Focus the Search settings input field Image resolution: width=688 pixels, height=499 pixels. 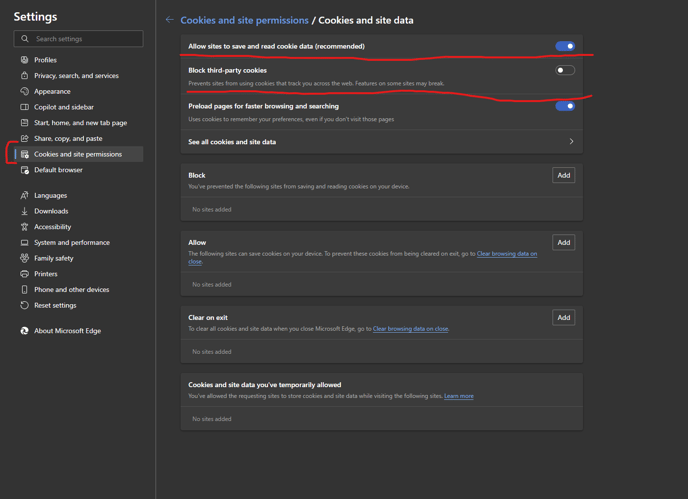[79, 39]
